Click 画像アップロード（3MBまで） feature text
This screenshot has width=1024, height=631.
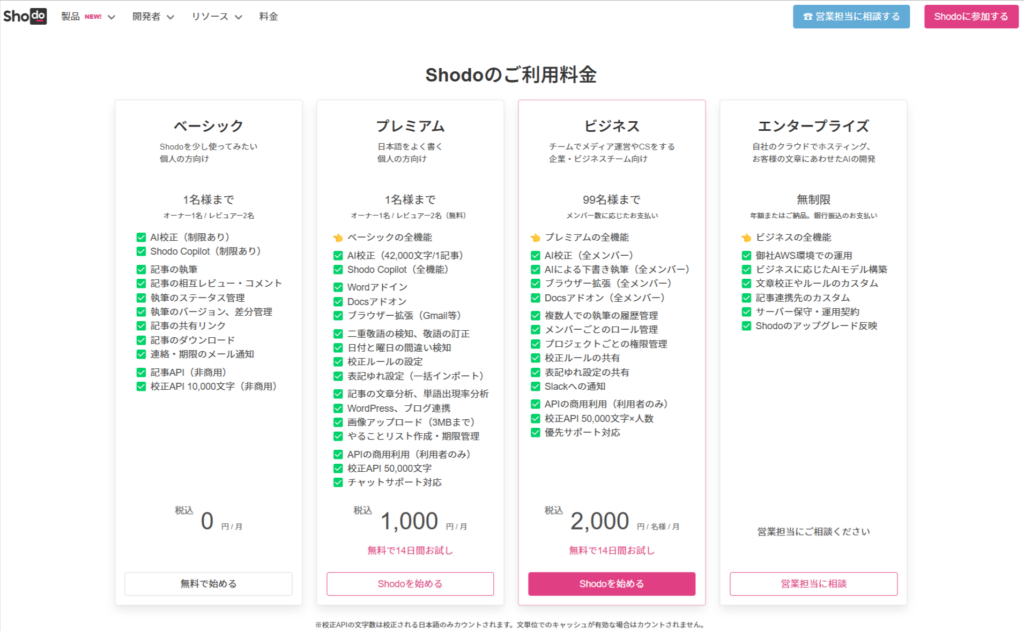(411, 423)
